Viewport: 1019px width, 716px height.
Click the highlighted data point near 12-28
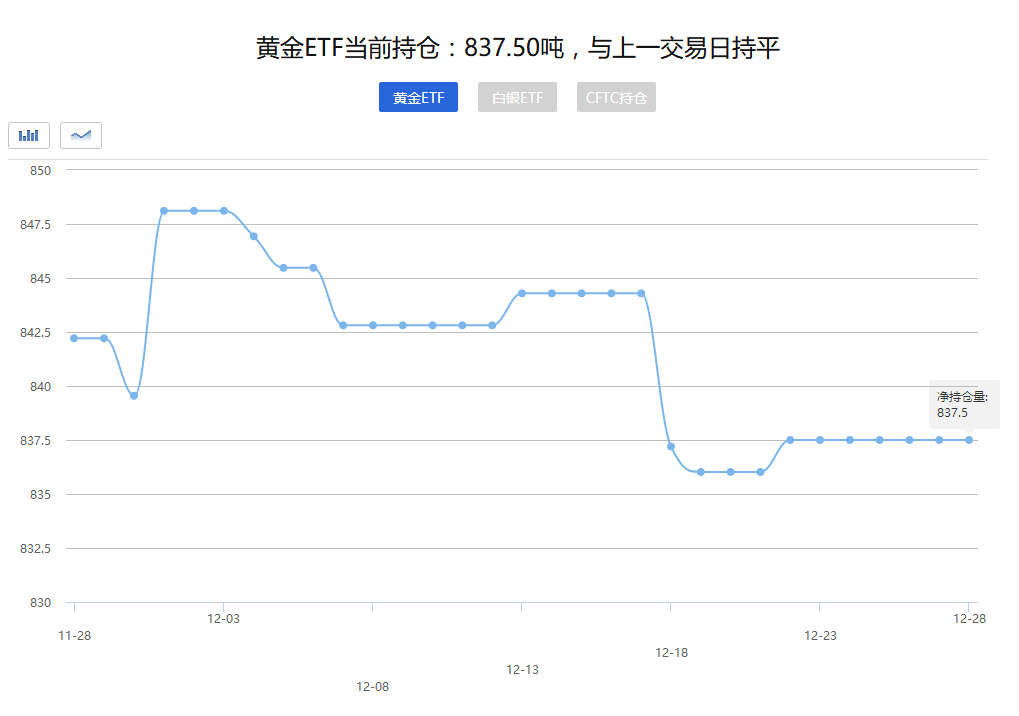pos(967,438)
